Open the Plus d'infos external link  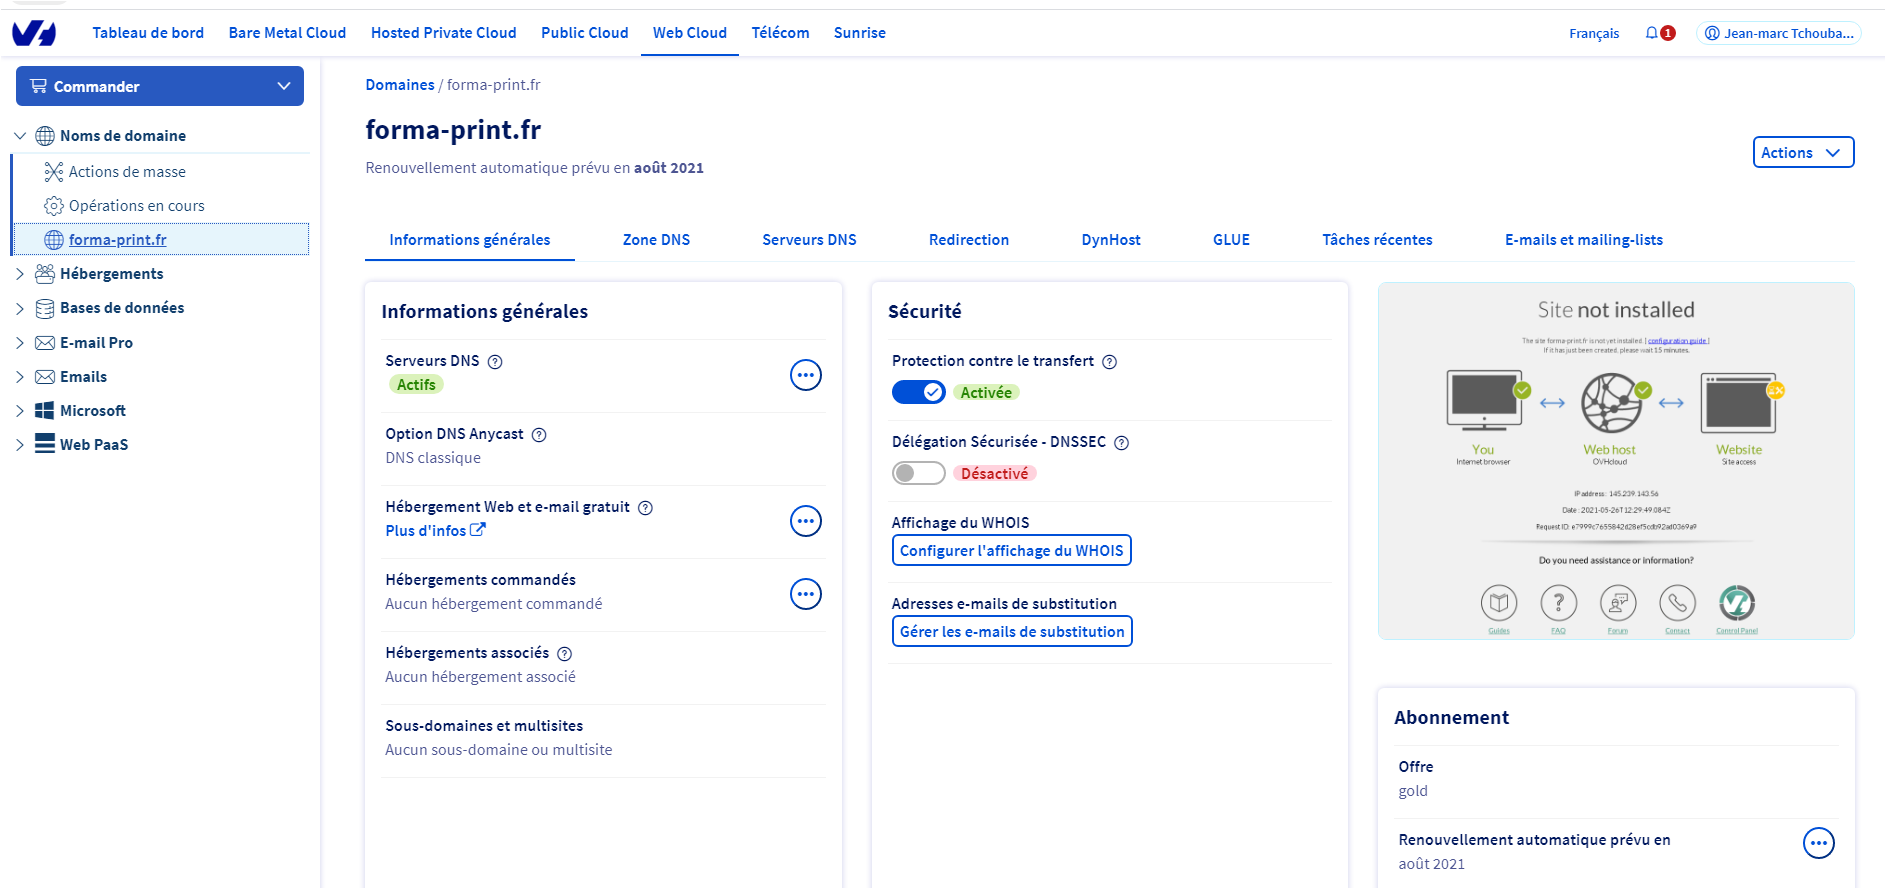[435, 531]
